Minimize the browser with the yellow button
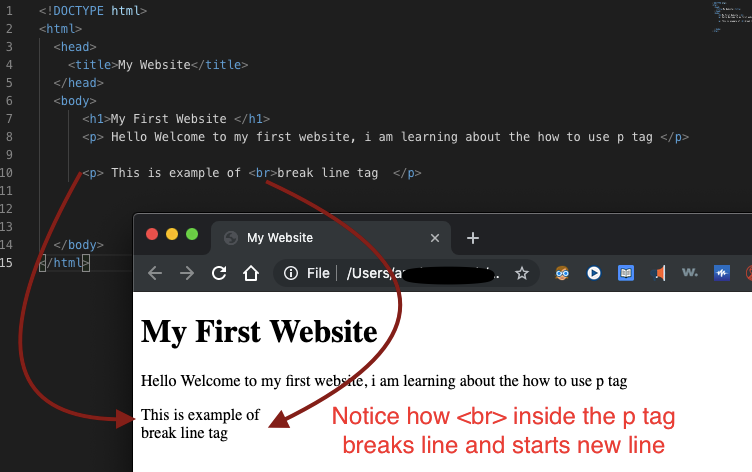Viewport: 752px width, 472px height. click(172, 234)
